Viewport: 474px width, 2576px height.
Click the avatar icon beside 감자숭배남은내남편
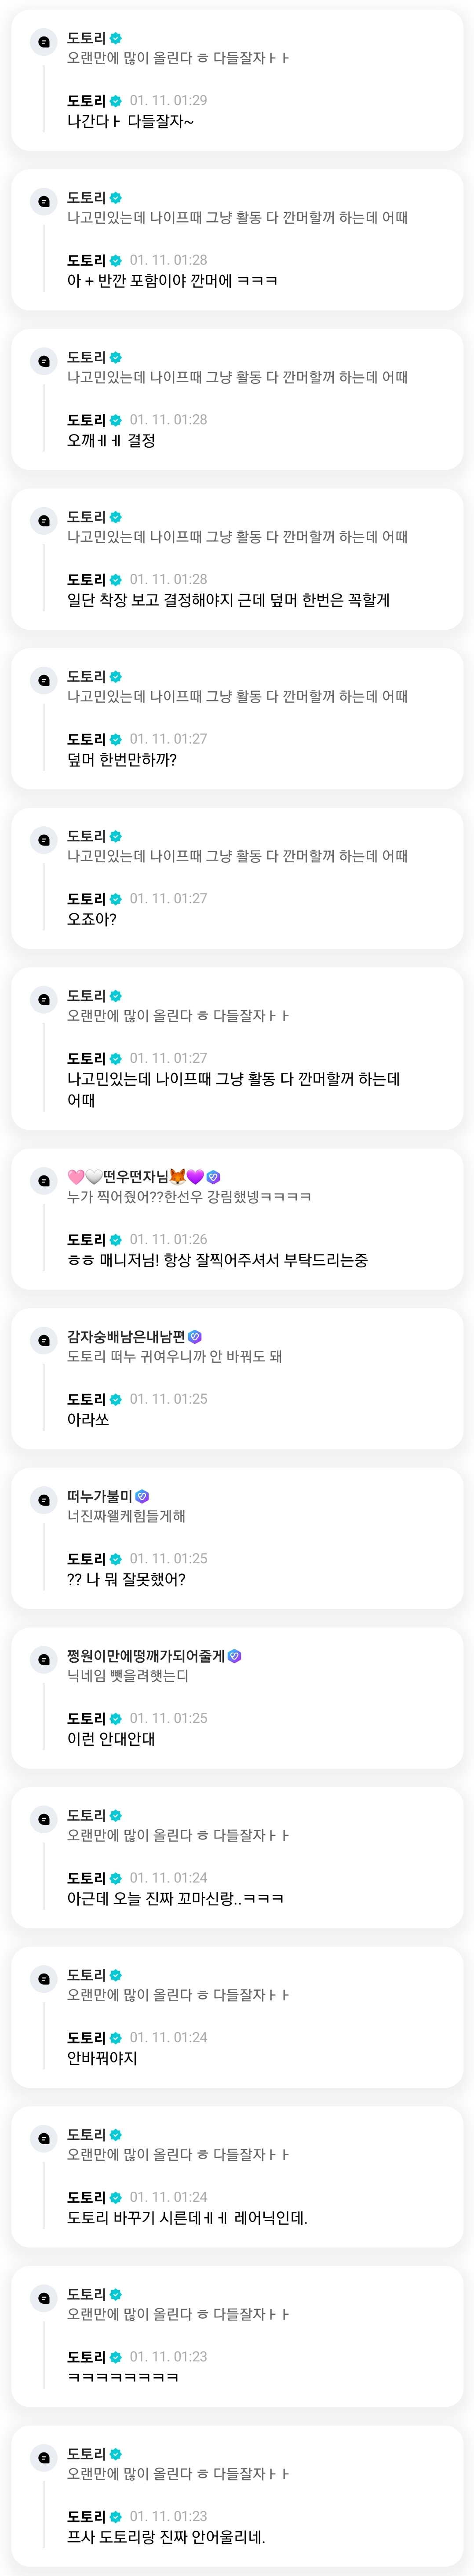(x=44, y=1340)
